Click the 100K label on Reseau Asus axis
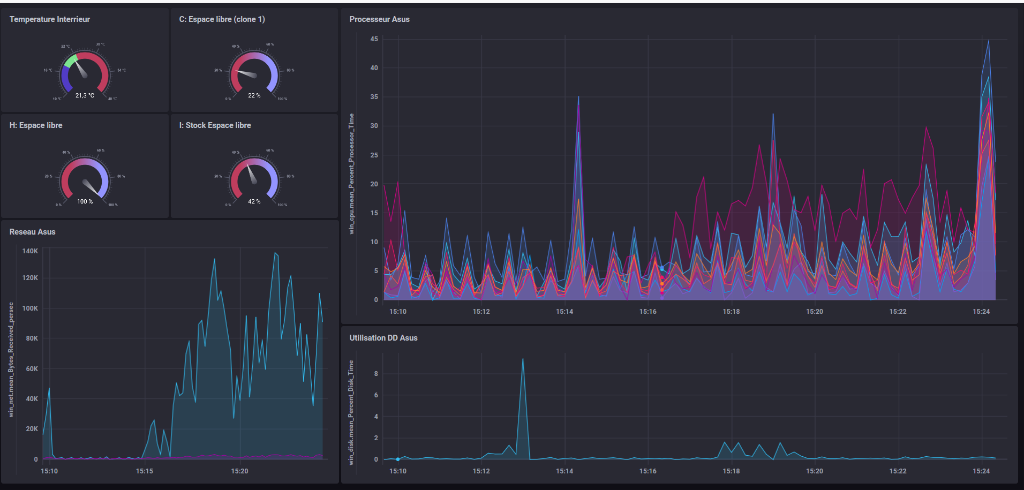This screenshot has width=1024, height=490. pos(30,308)
